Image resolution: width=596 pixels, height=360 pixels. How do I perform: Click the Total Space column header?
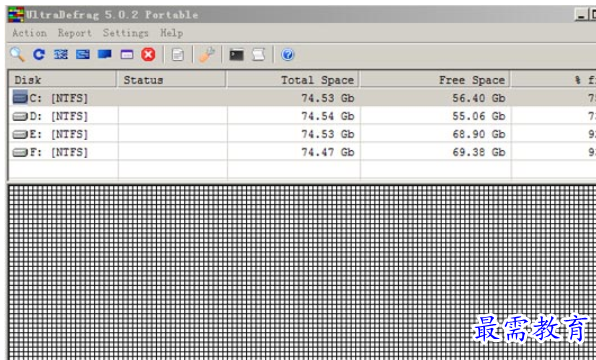(x=293, y=80)
